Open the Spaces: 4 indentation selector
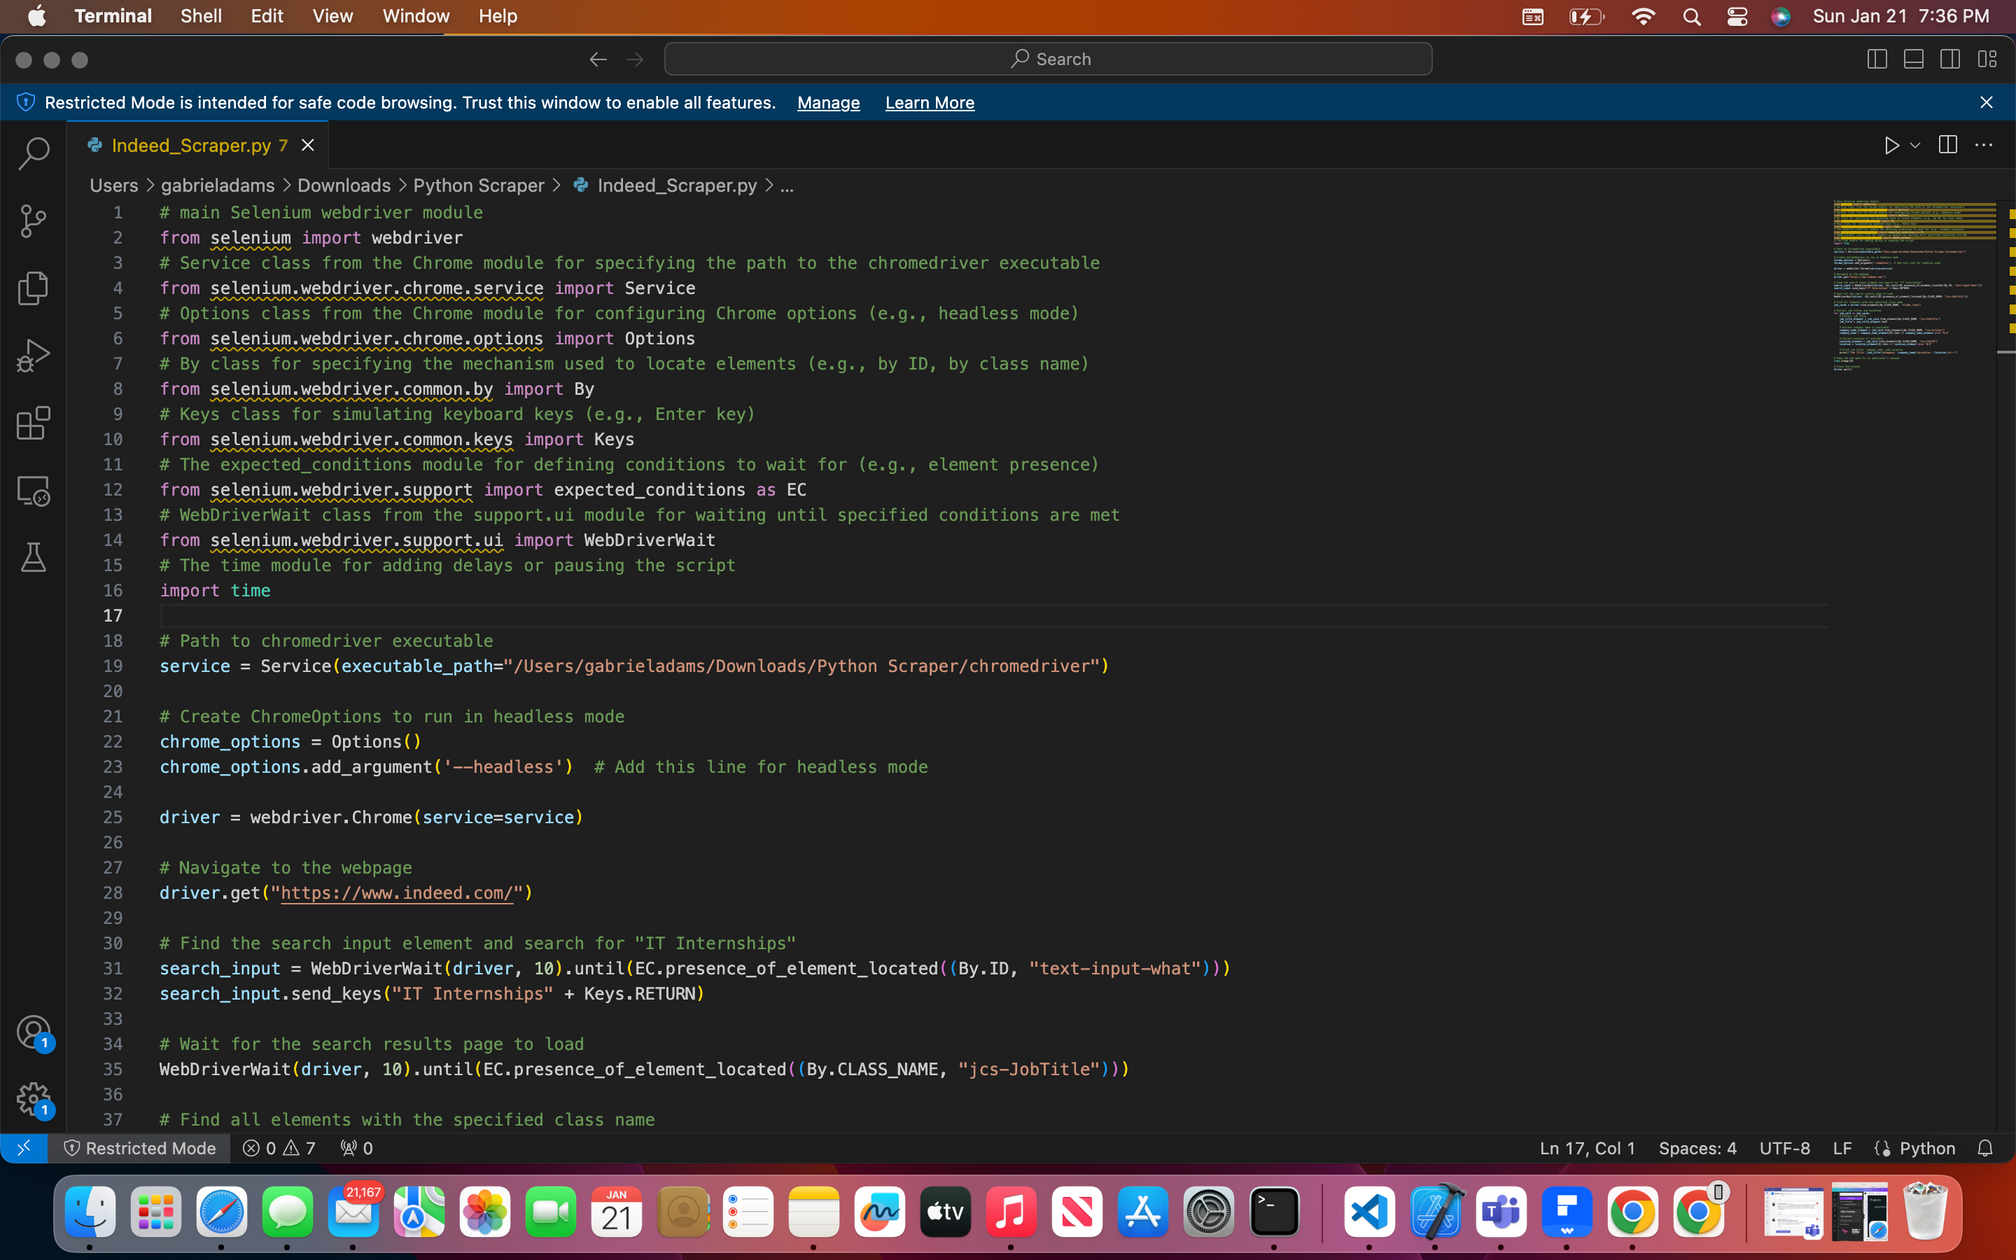2016x1260 pixels. (1697, 1148)
